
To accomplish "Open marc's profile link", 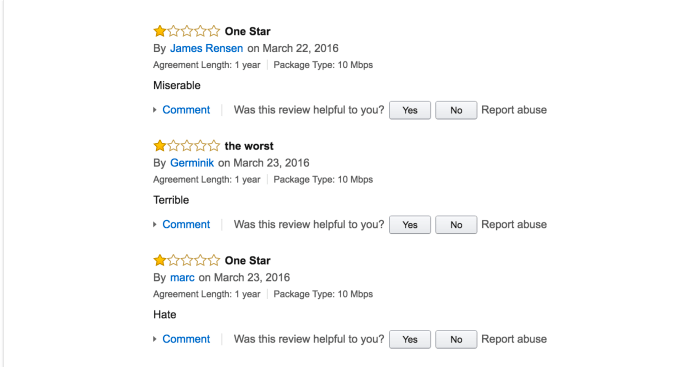I will point(182,277).
